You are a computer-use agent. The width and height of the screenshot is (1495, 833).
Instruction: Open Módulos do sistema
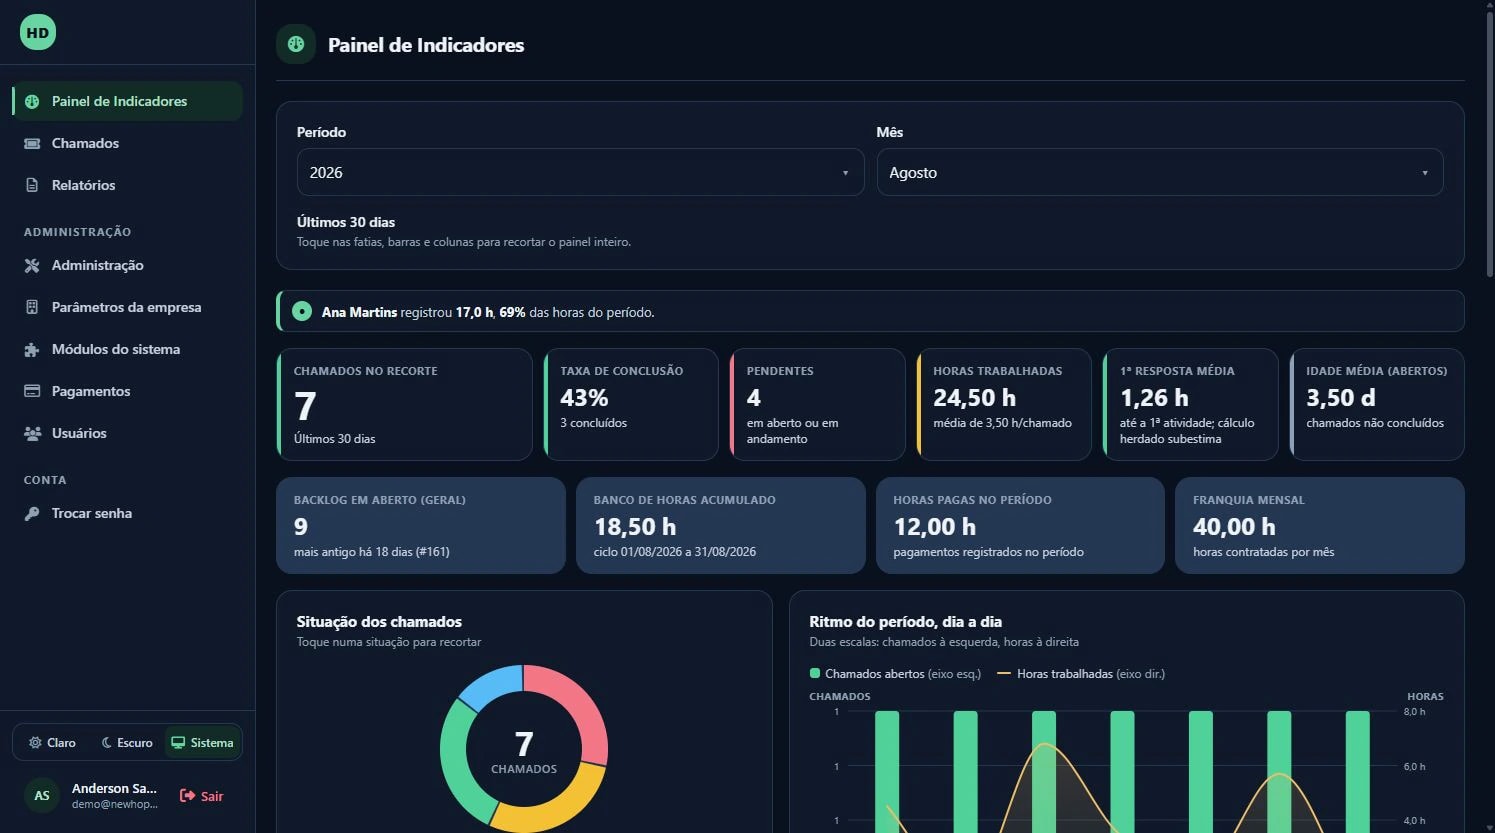click(127, 349)
